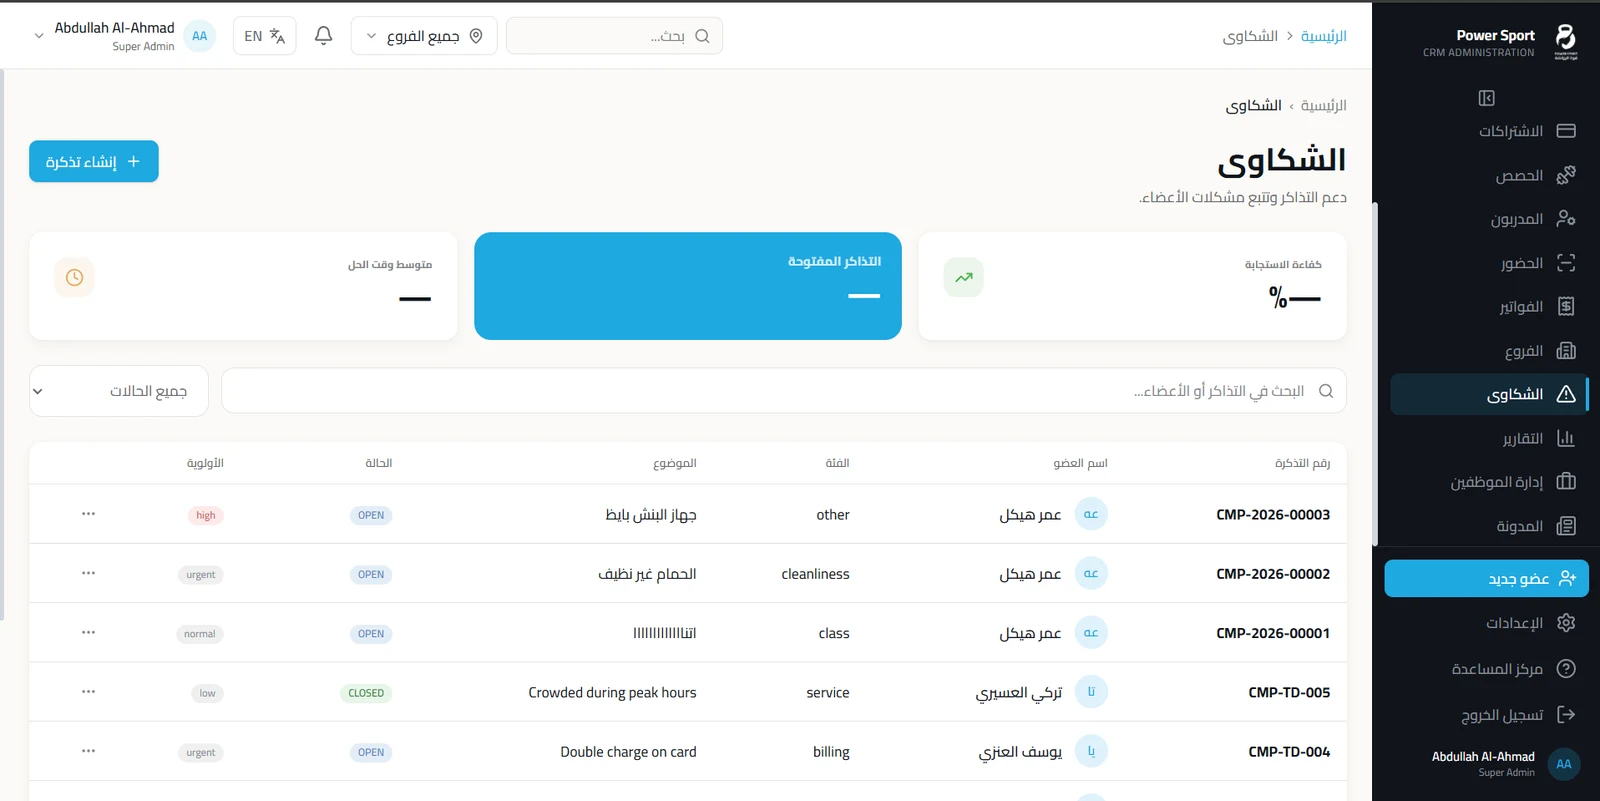The image size is (1600, 801).
Task: Click the إنشاء تذكرة button
Action: pyautogui.click(x=94, y=161)
